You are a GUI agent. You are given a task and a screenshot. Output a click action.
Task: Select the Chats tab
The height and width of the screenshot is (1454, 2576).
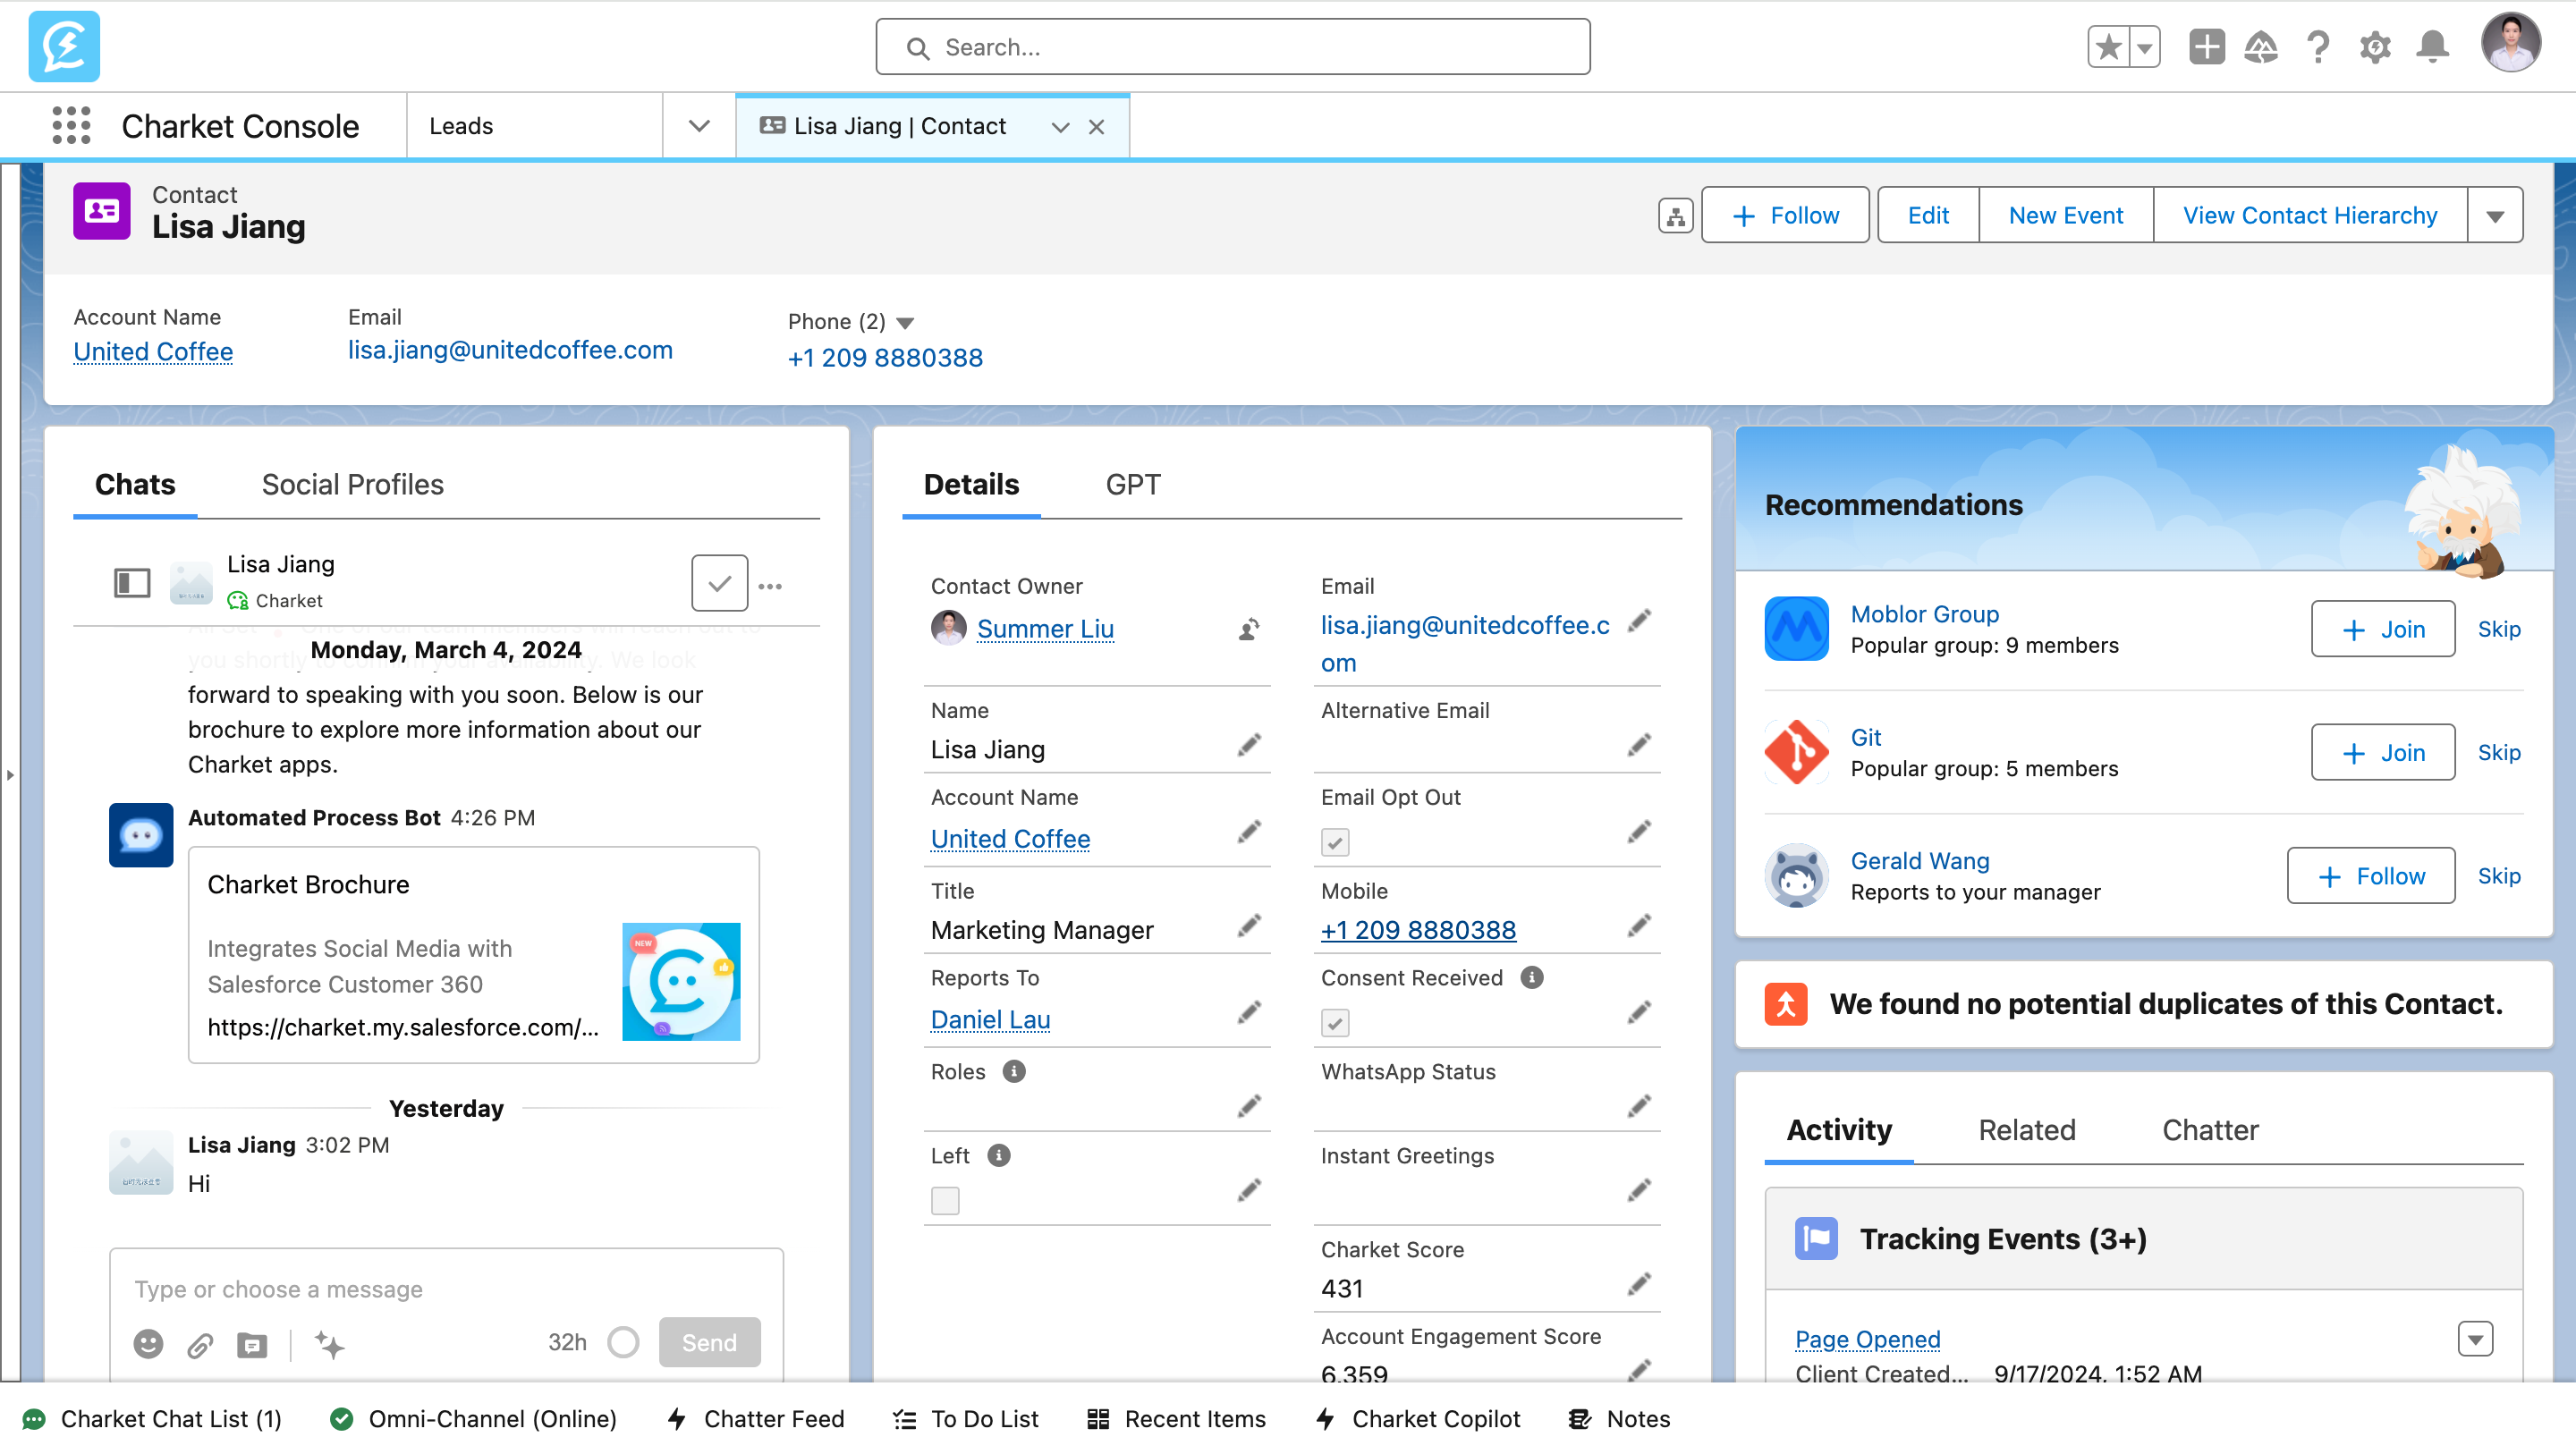135,484
